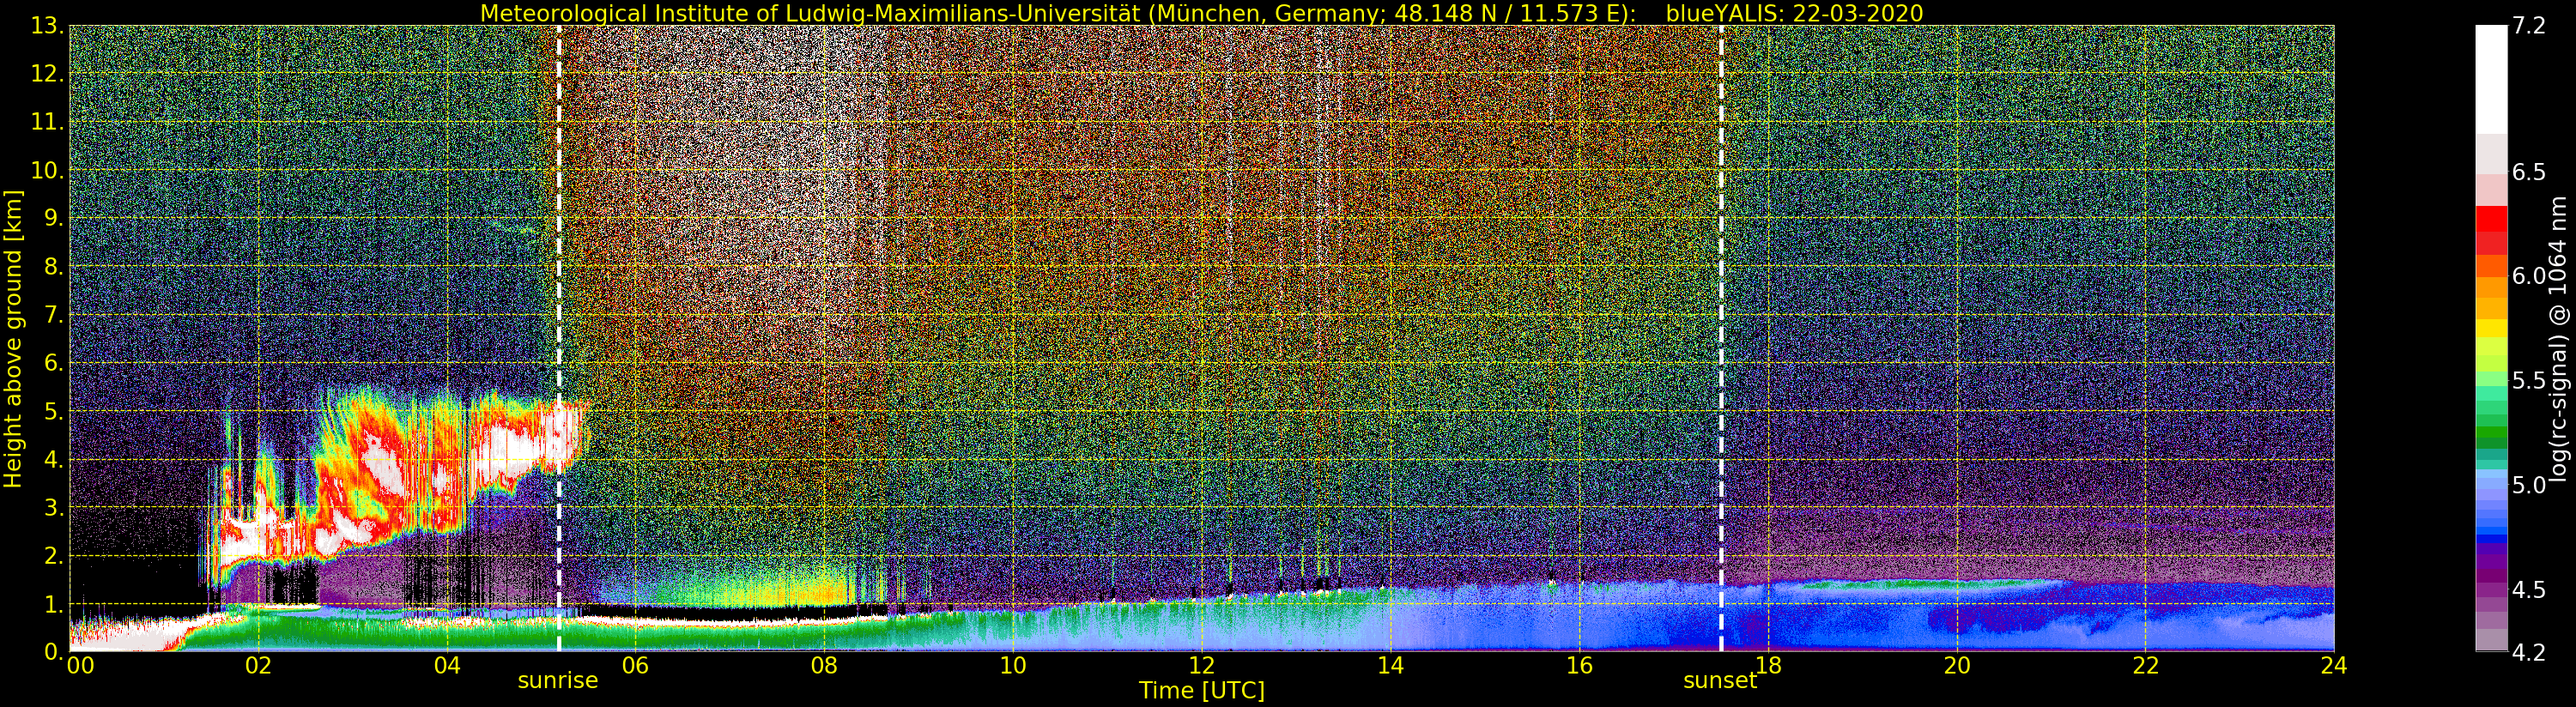
Task: Click the 5.5 value on the colorbar
Action: pos(2529,381)
